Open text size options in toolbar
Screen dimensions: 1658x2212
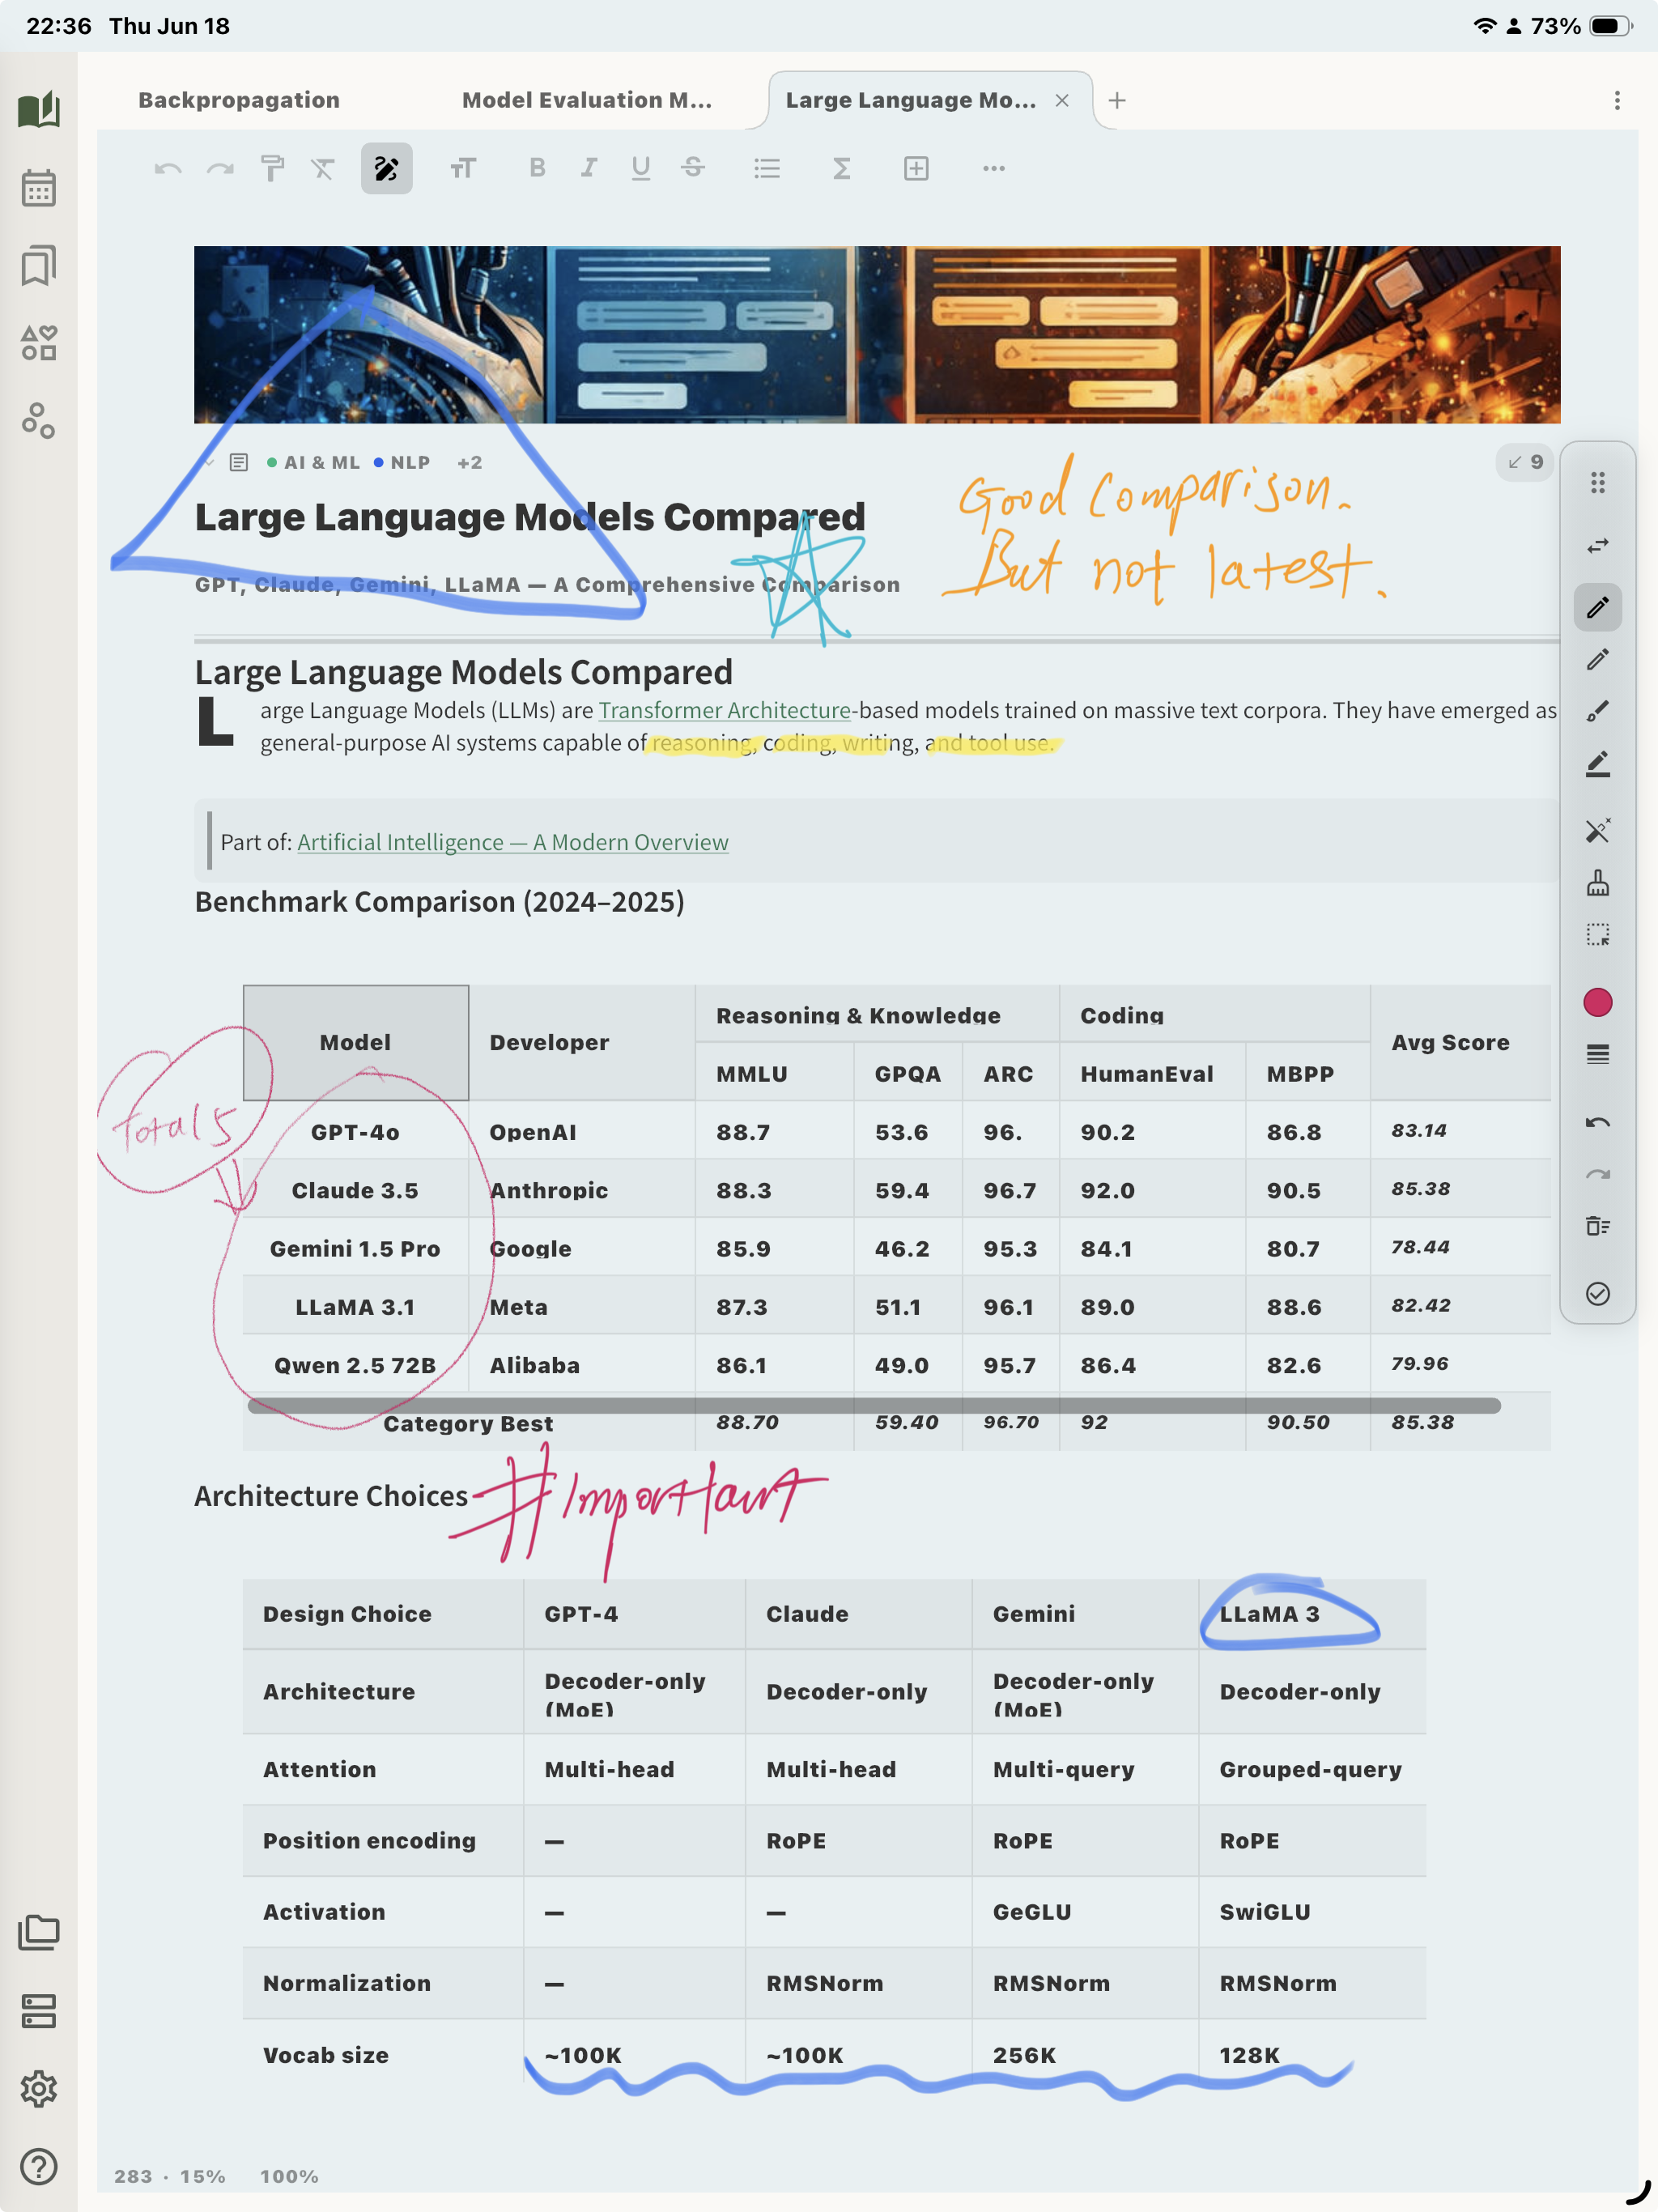[x=462, y=168]
